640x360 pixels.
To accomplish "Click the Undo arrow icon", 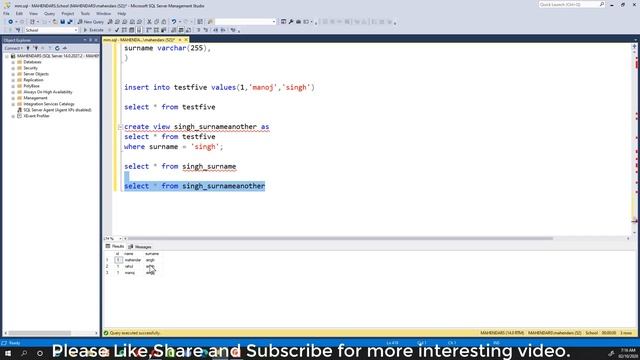I will 174,22.
